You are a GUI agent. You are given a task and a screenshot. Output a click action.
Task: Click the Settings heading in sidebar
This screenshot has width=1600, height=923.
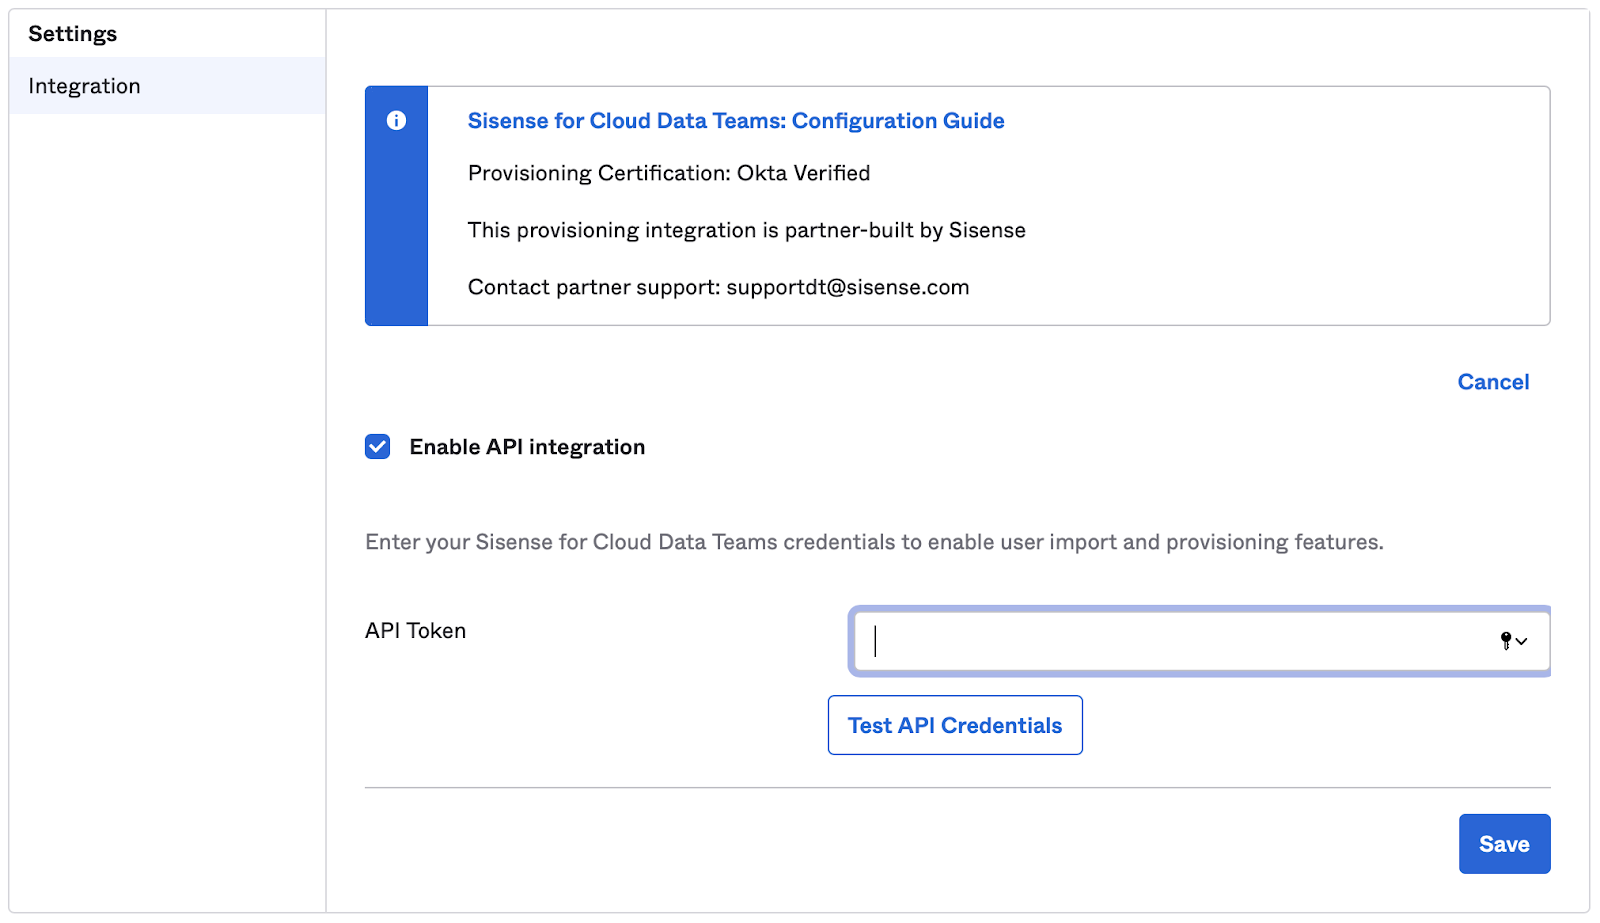coord(73,34)
